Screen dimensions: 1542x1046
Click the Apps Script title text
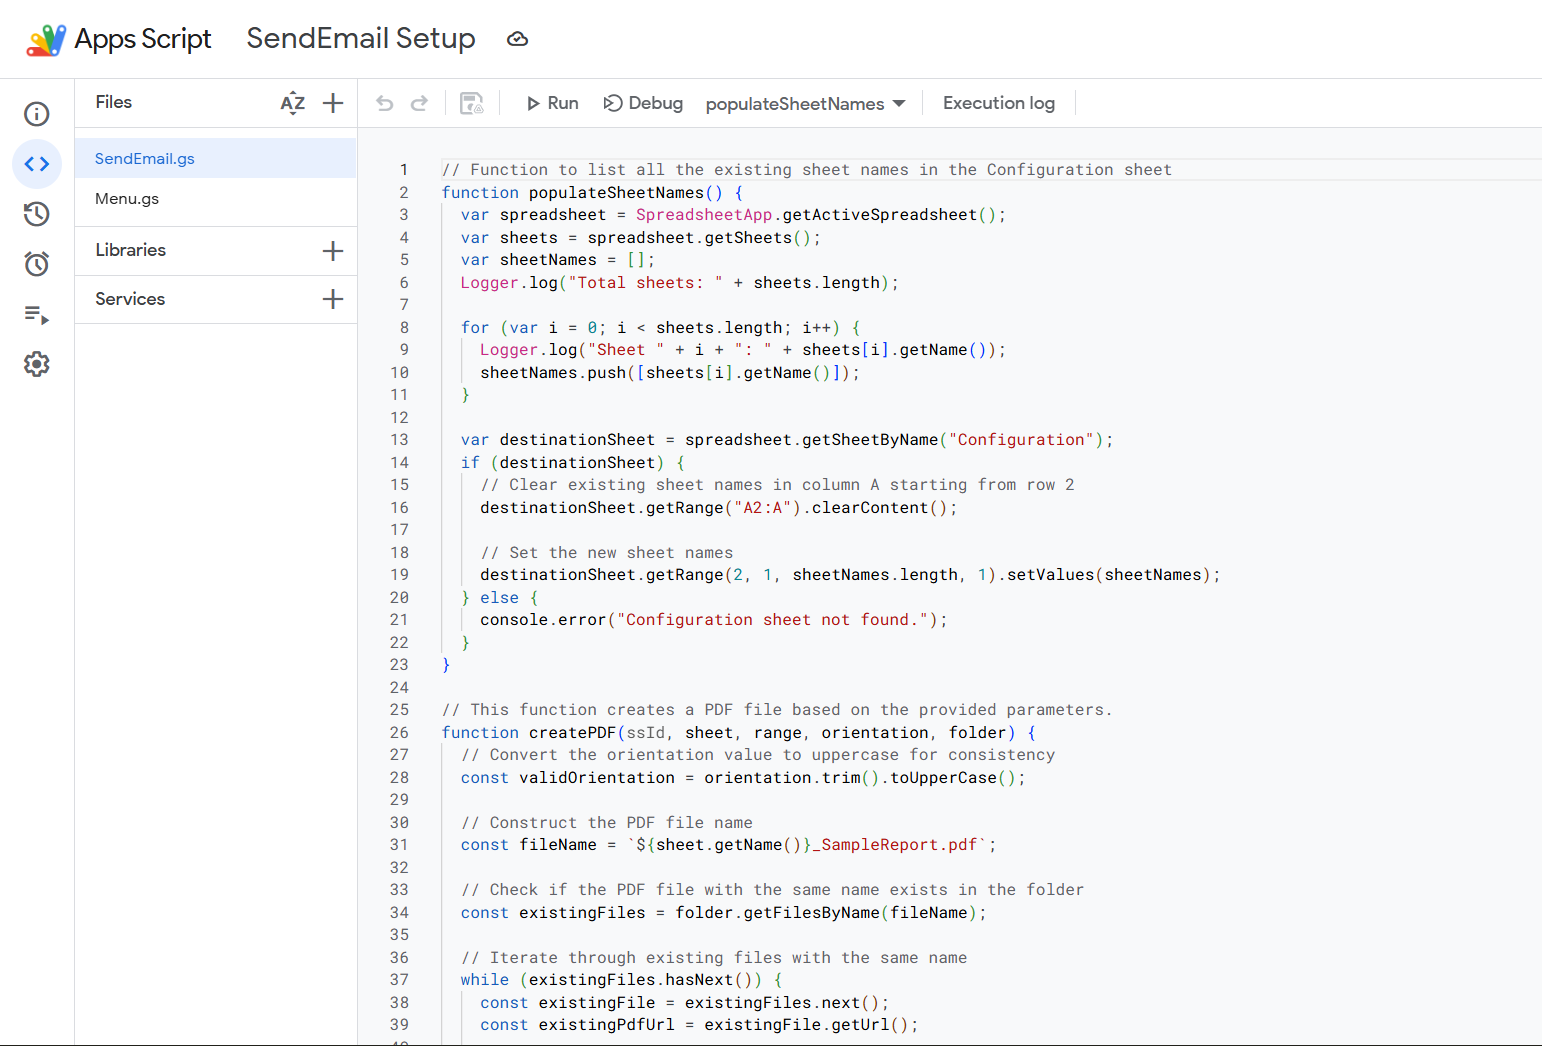tap(143, 39)
